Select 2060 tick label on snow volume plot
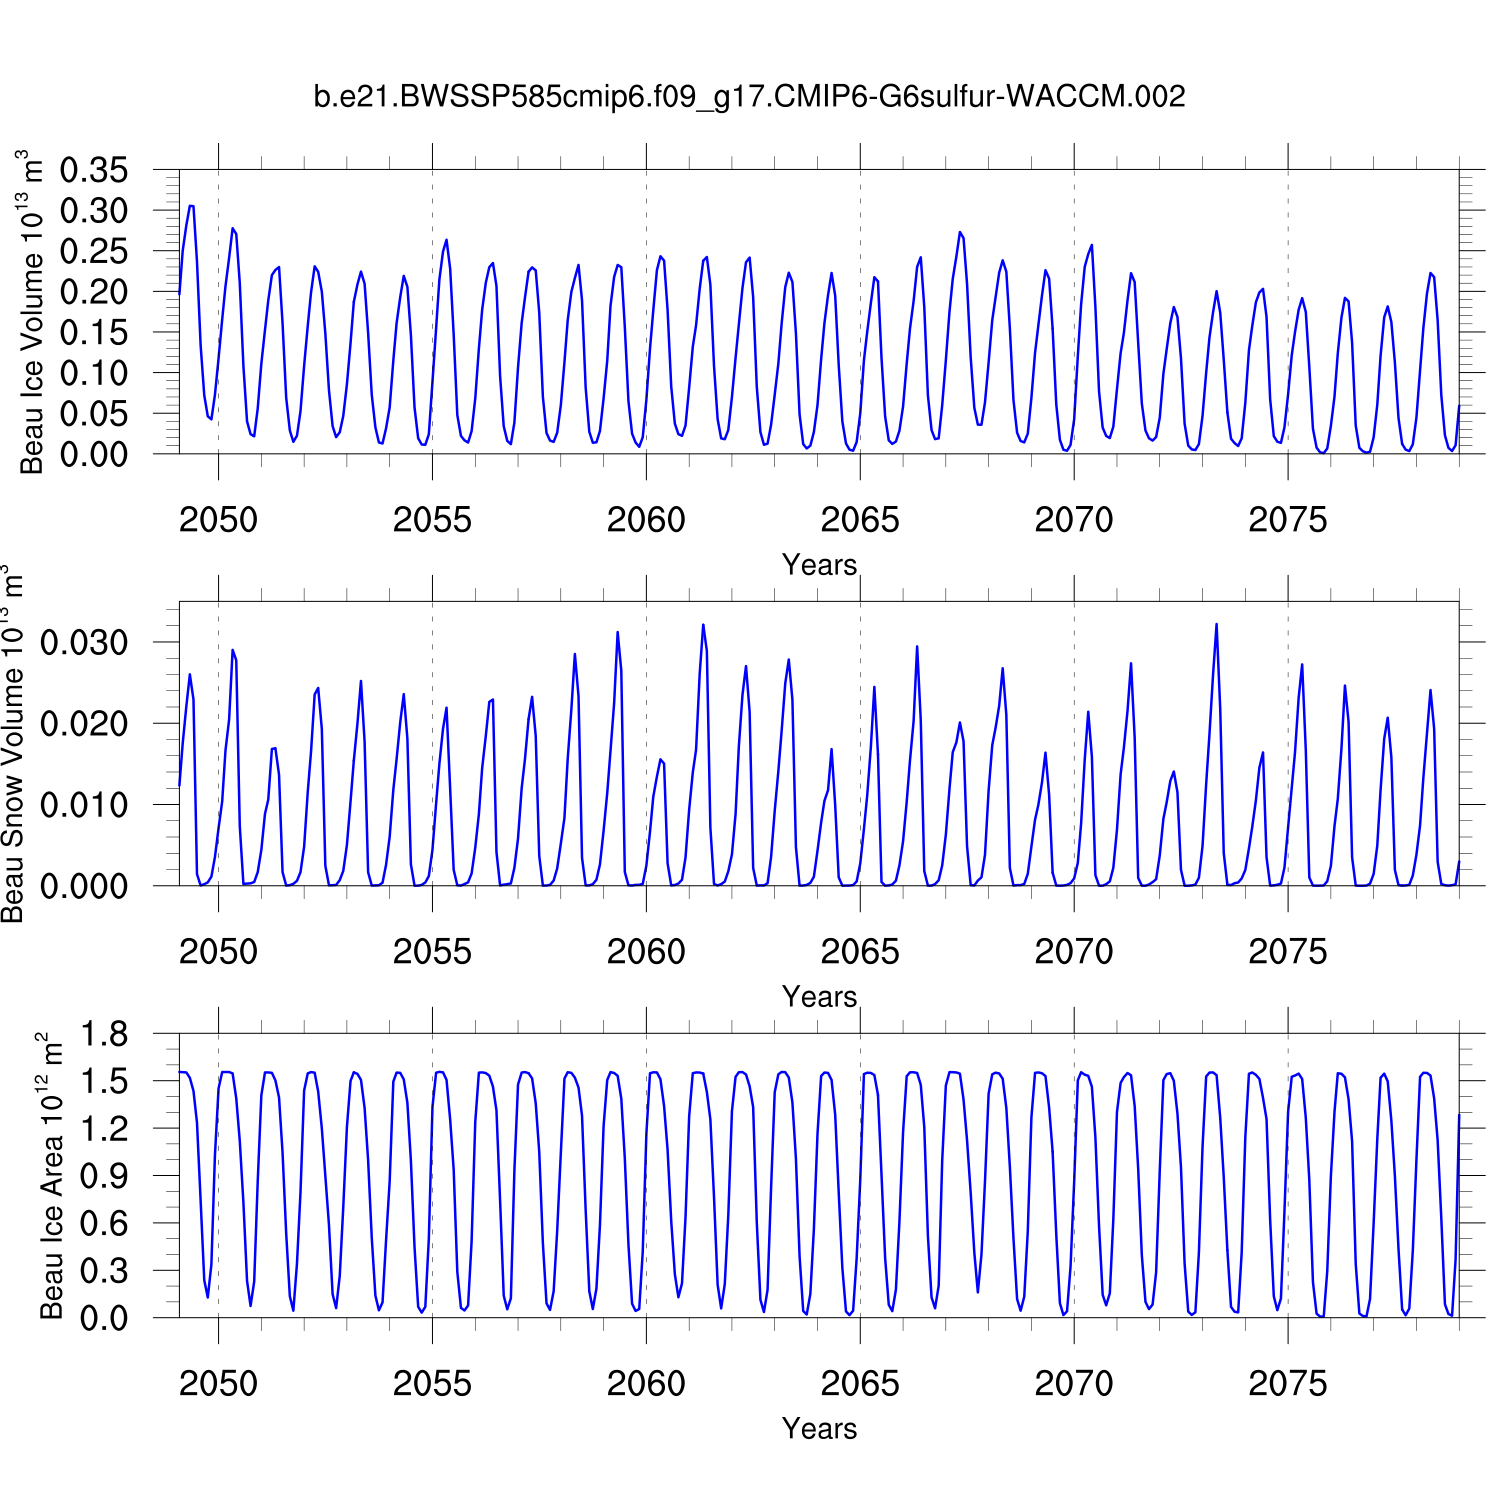The image size is (1500, 1500). coord(646,952)
